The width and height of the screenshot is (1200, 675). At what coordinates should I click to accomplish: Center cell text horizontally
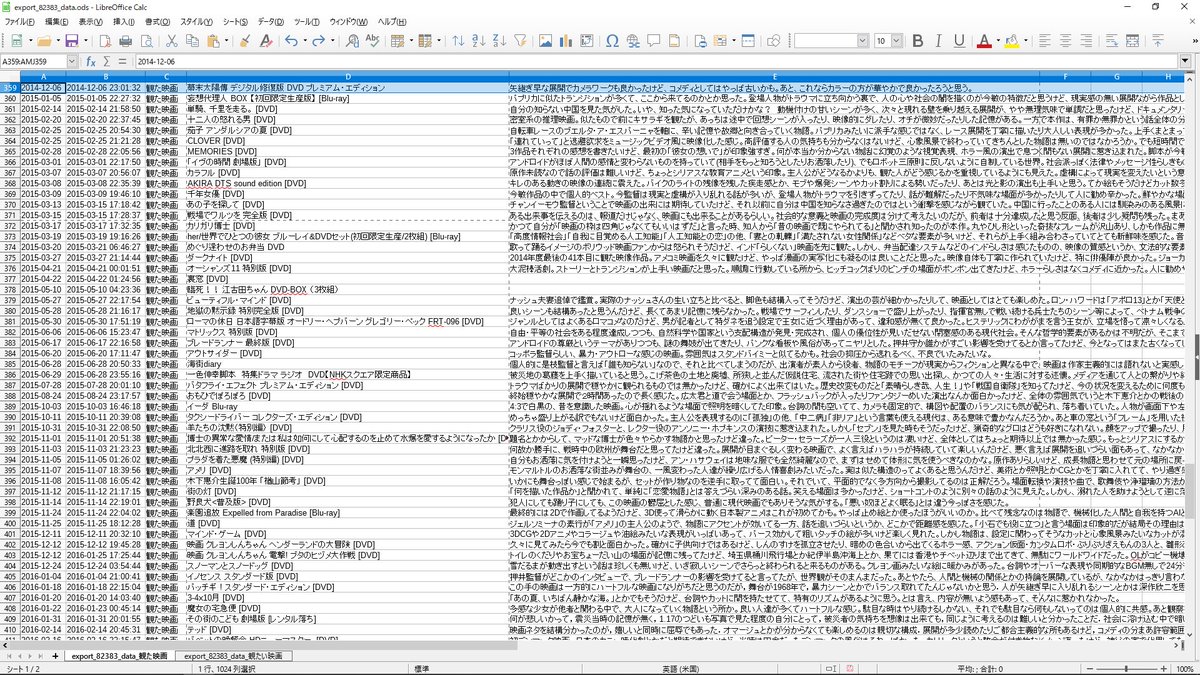click(x=1065, y=41)
